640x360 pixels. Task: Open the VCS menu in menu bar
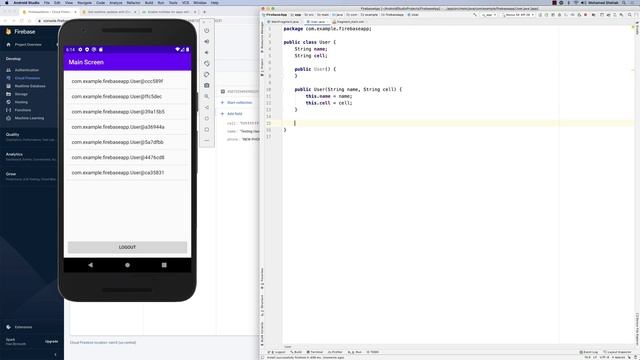tap(185, 2)
